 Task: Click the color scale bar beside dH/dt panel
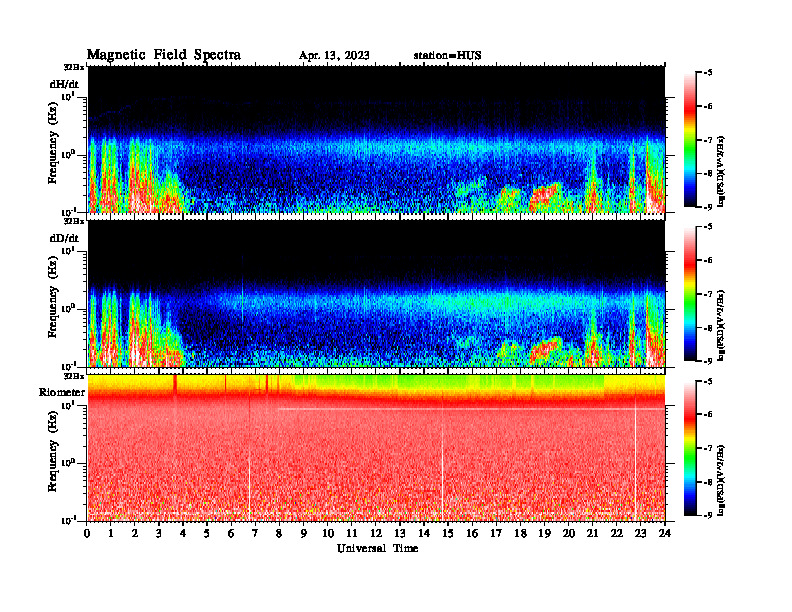pyautogui.click(x=689, y=139)
